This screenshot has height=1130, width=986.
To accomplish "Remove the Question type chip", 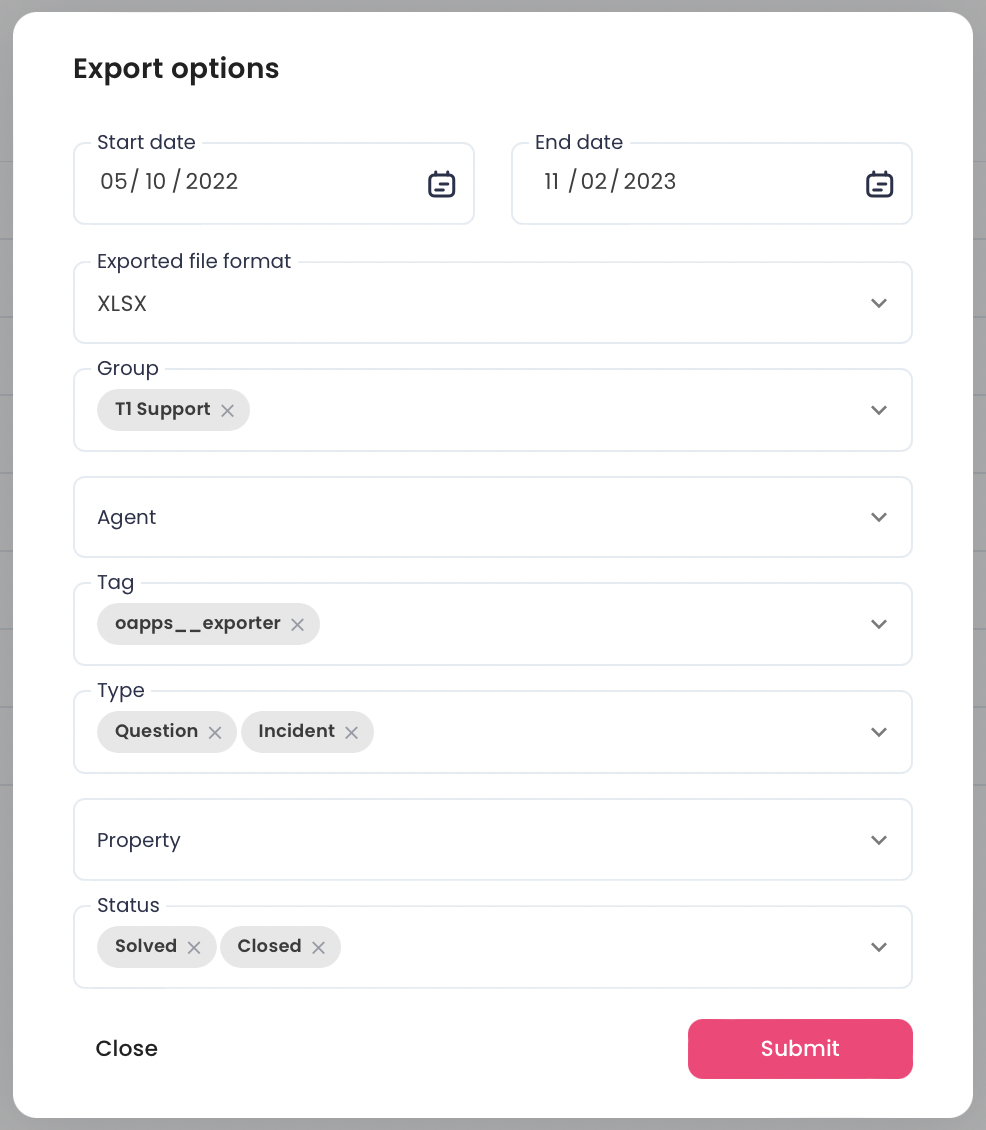I will pyautogui.click(x=215, y=733).
